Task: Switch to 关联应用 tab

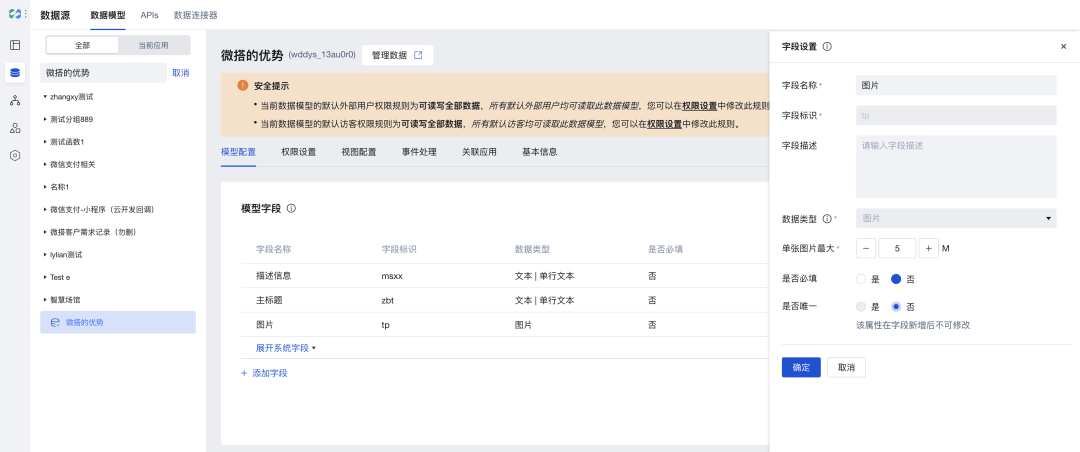Action: tap(479, 152)
